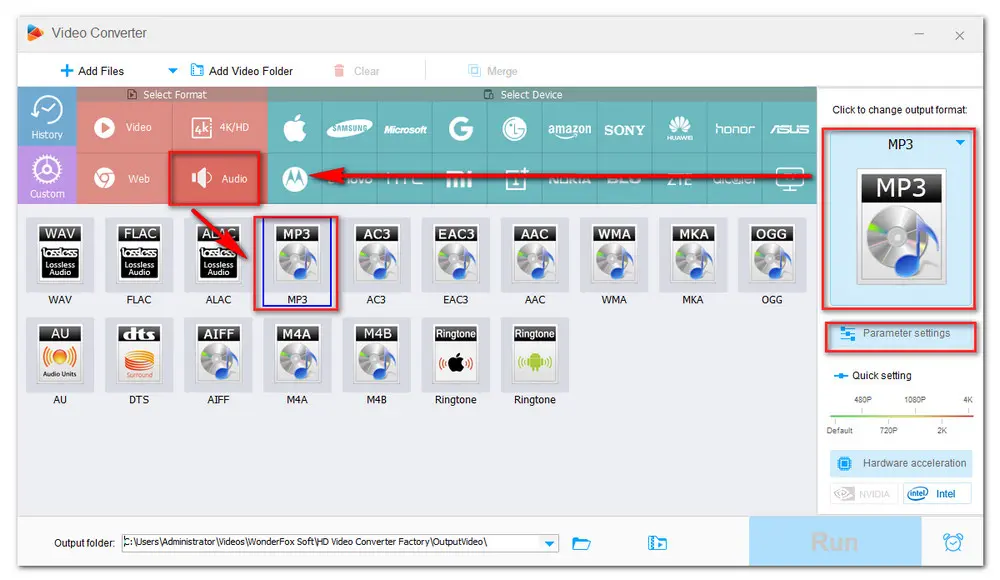Open the alarm clock scheduler icon

click(953, 542)
